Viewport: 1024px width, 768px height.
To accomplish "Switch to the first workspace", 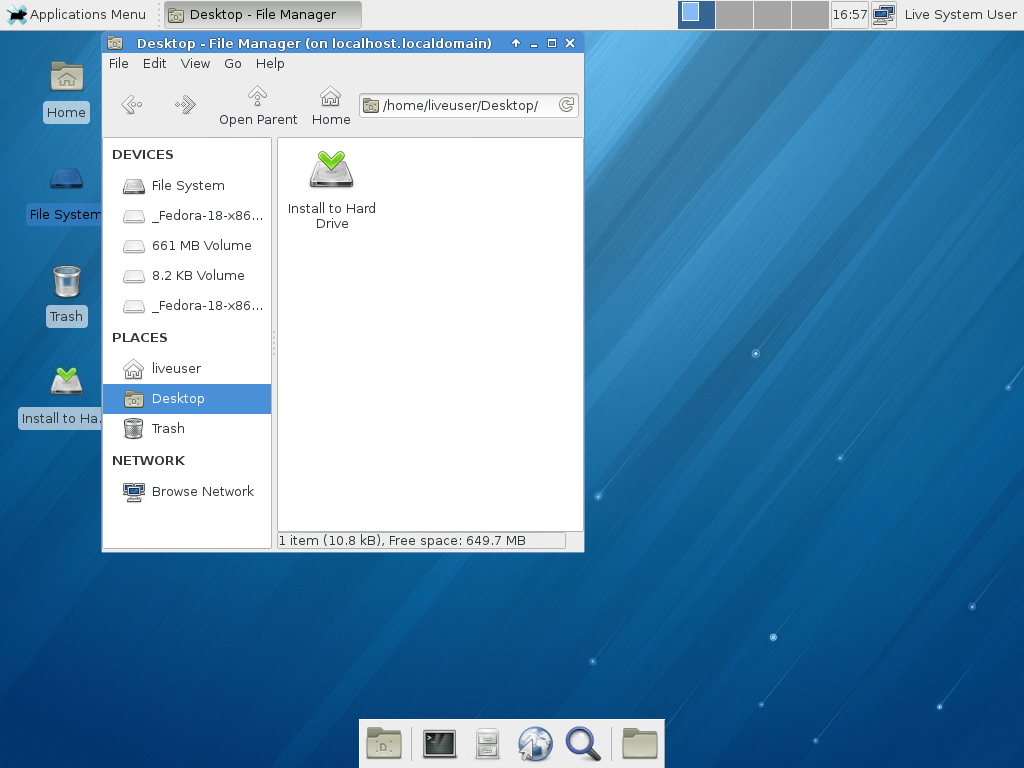I will [x=696, y=14].
